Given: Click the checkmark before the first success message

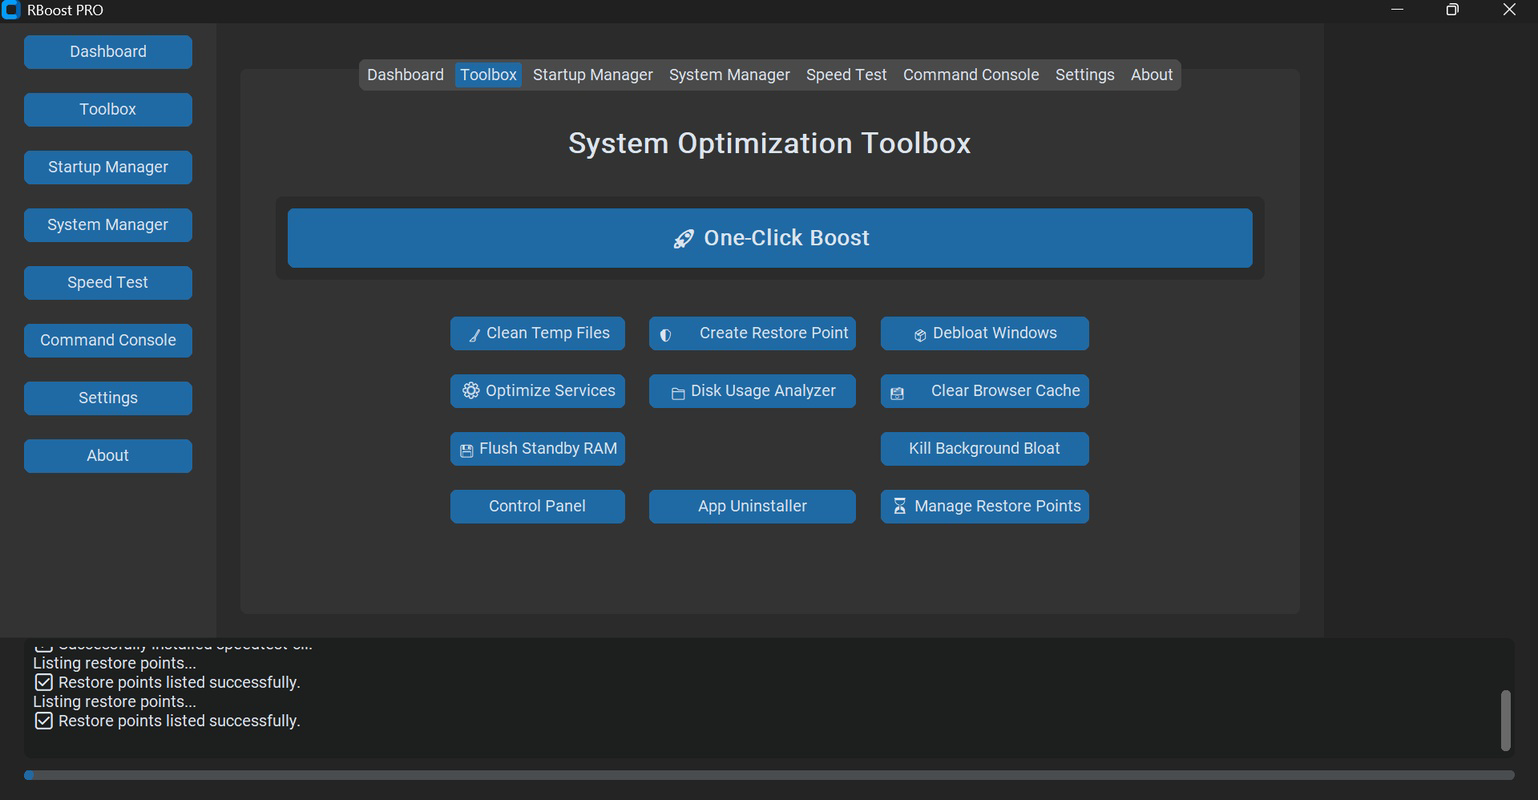Looking at the screenshot, I should tap(44, 682).
